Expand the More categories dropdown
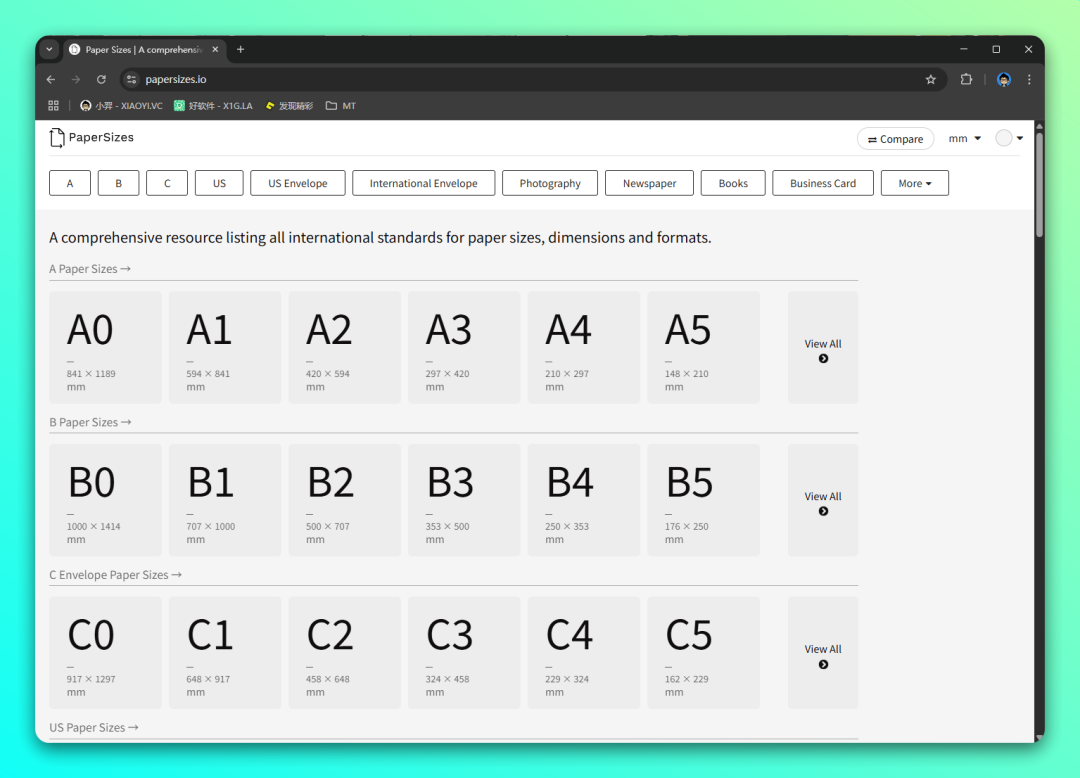The width and height of the screenshot is (1080, 778). pyautogui.click(x=914, y=183)
